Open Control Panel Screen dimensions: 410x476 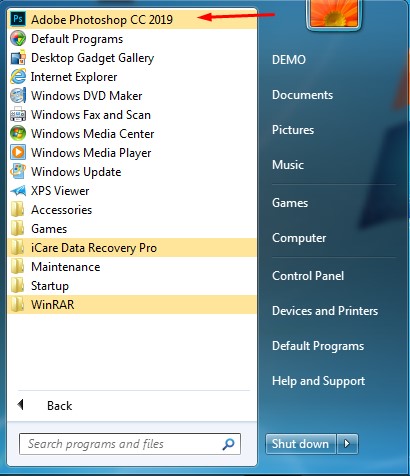(x=308, y=276)
